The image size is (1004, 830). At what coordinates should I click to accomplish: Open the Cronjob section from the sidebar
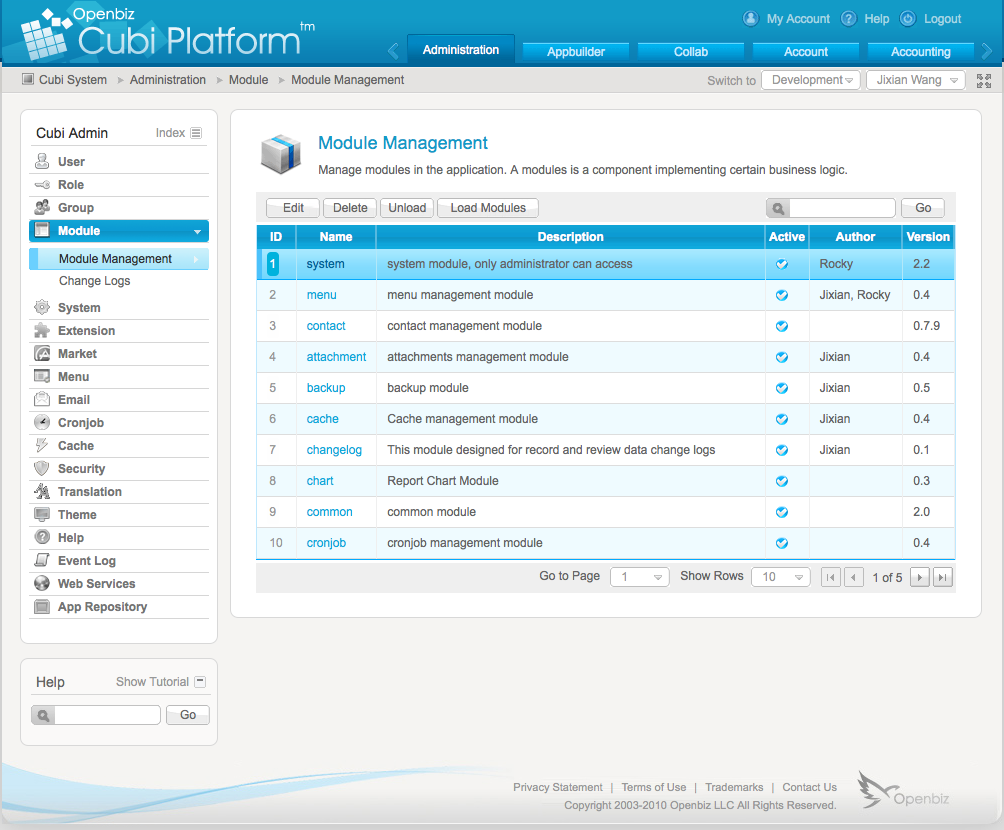click(x=40, y=422)
